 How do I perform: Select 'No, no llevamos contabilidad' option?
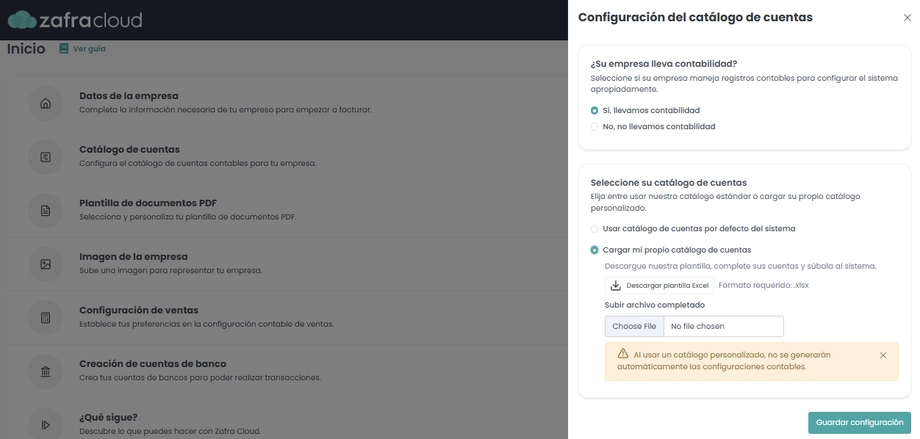pyautogui.click(x=595, y=127)
